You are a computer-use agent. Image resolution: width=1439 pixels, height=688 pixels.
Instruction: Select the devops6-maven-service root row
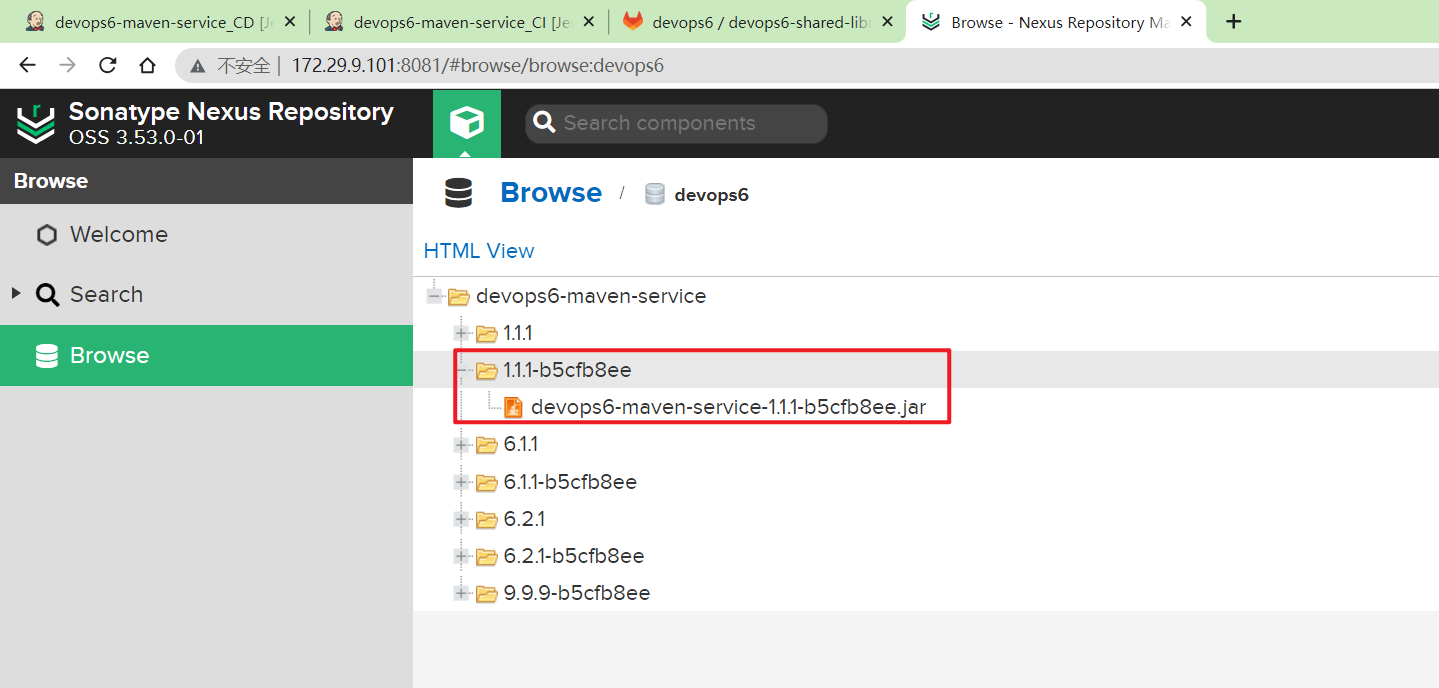(x=926, y=296)
